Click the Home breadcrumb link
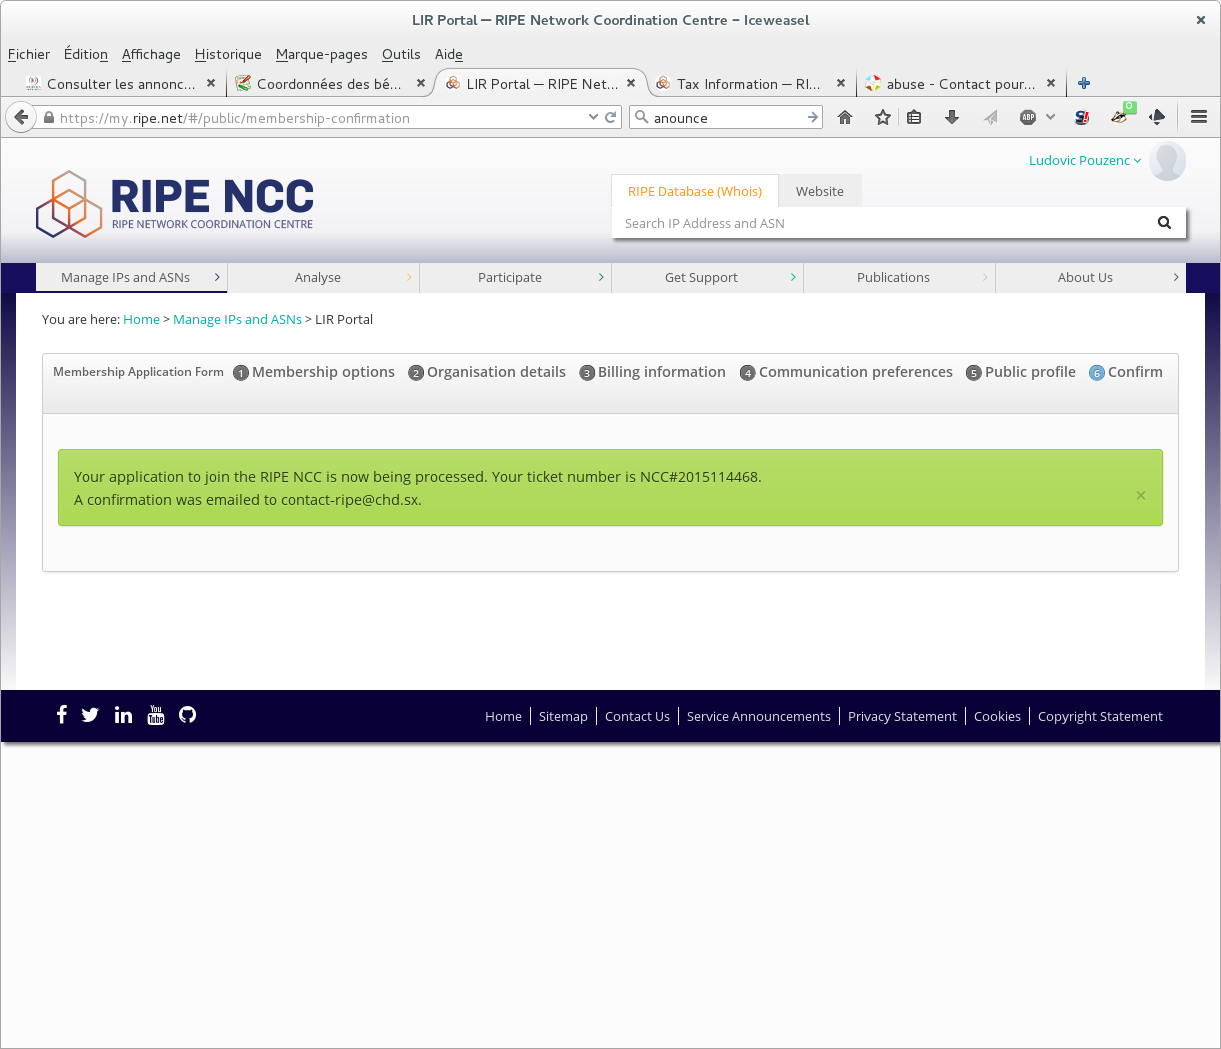This screenshot has height=1049, width=1221. [141, 319]
